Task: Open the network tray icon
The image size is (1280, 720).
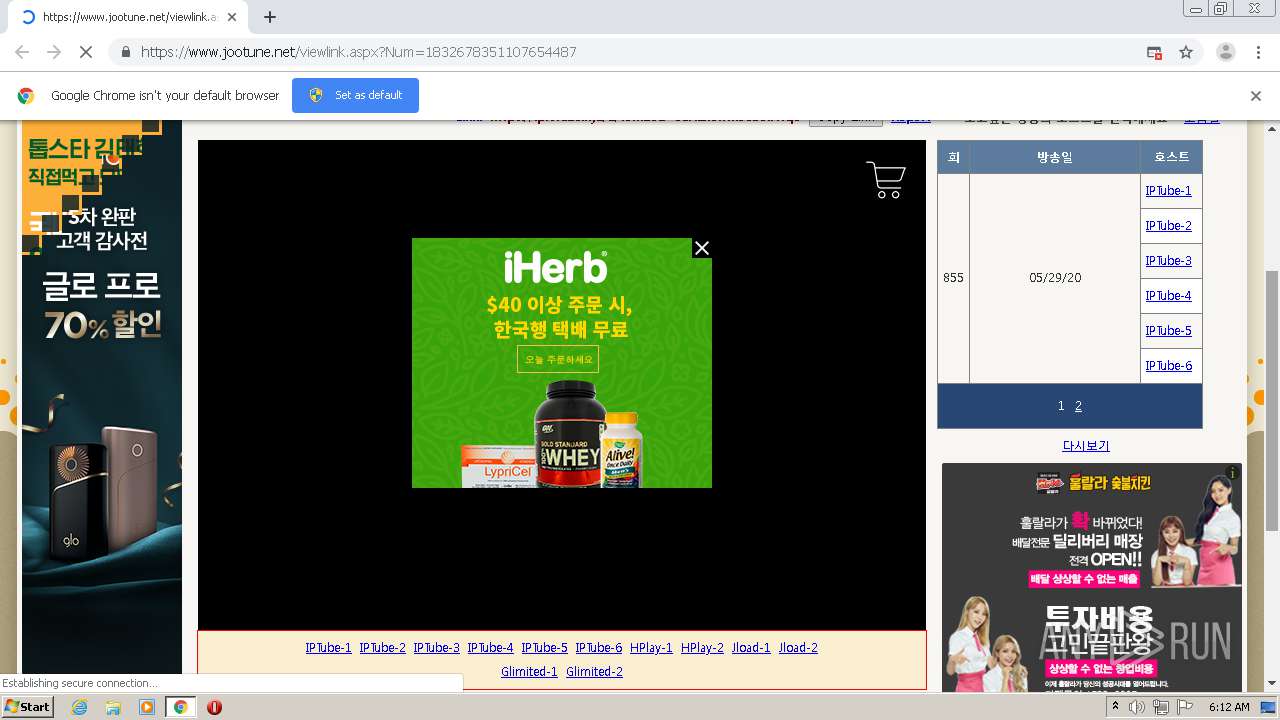Action: coord(1161,707)
